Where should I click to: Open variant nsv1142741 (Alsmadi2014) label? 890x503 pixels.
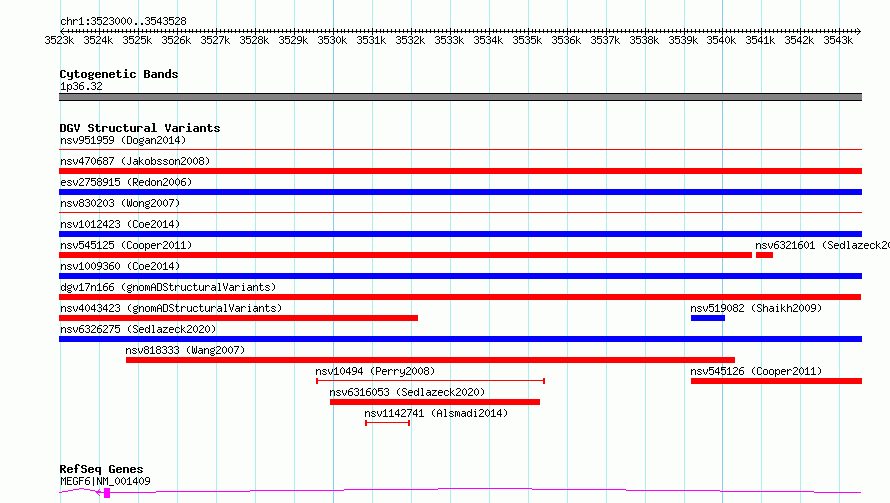(x=436, y=413)
